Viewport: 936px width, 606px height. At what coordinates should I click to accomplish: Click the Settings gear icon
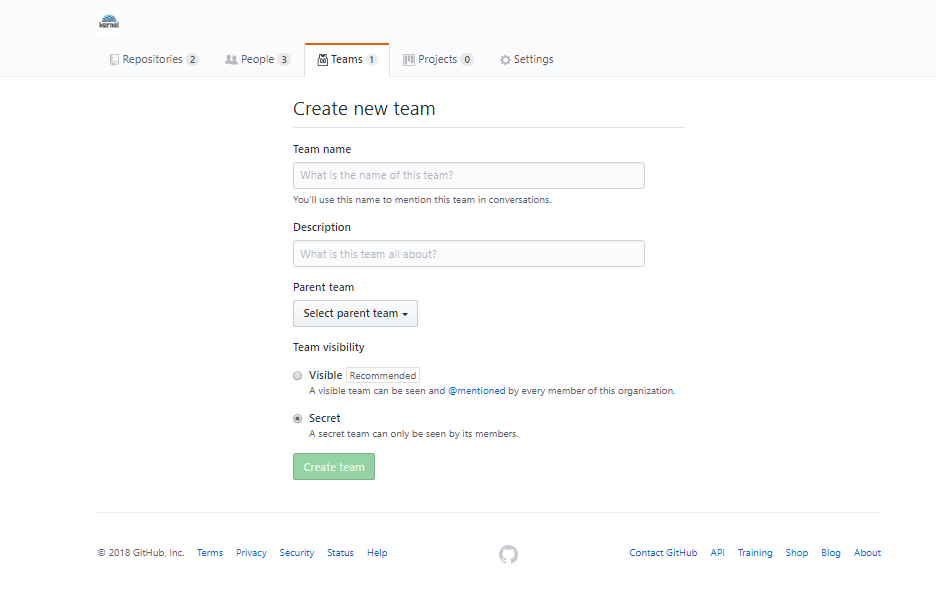coord(505,60)
